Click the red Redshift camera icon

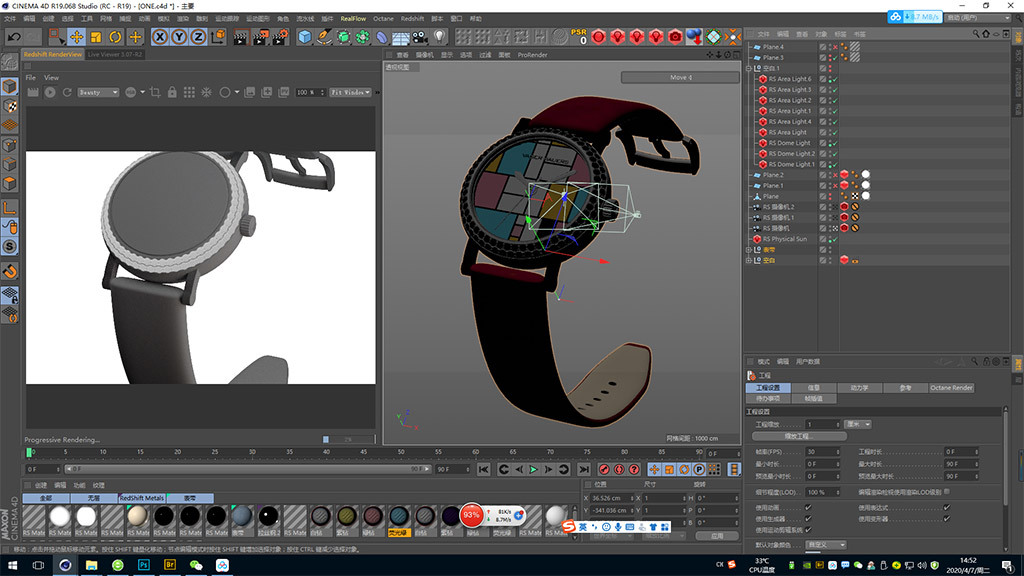(x=675, y=37)
